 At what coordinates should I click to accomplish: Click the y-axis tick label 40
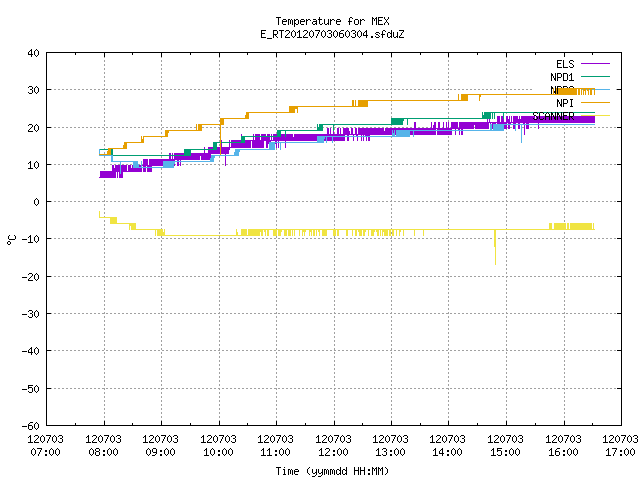coord(33,53)
